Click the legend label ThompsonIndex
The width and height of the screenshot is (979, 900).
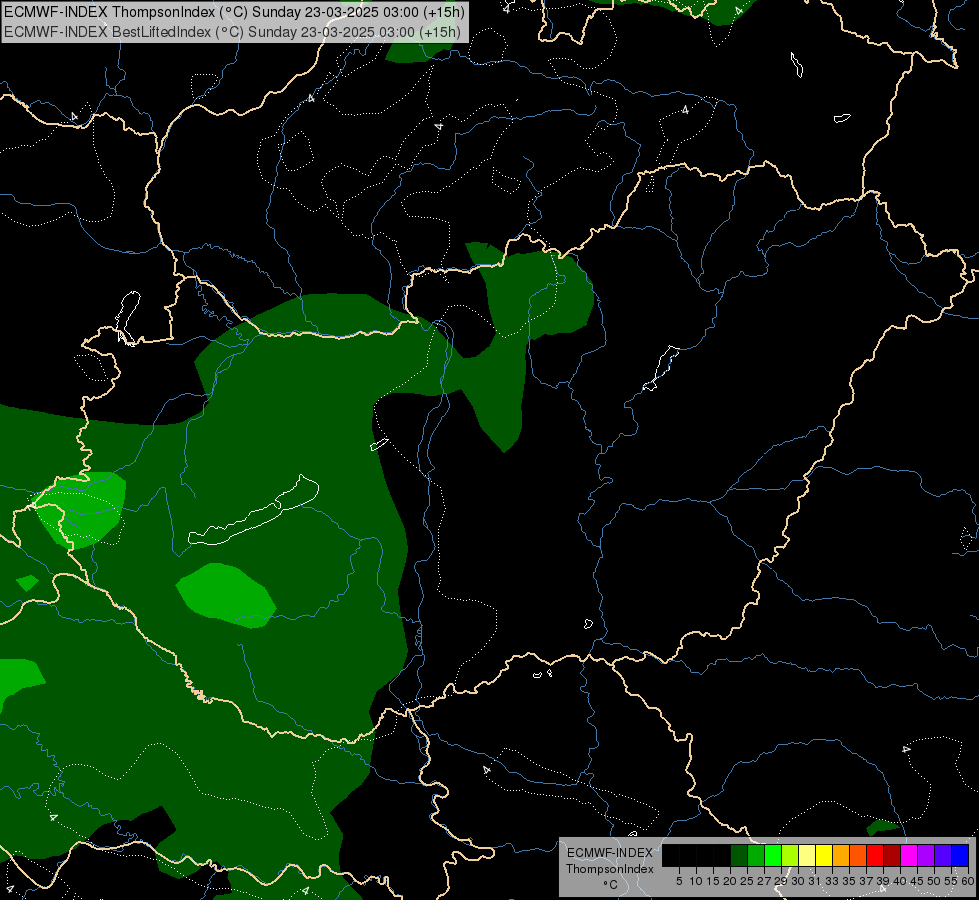609,869
